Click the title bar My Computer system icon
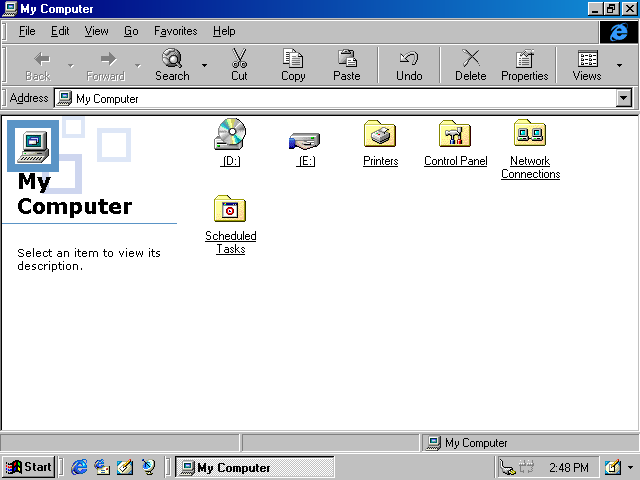 (x=9, y=9)
